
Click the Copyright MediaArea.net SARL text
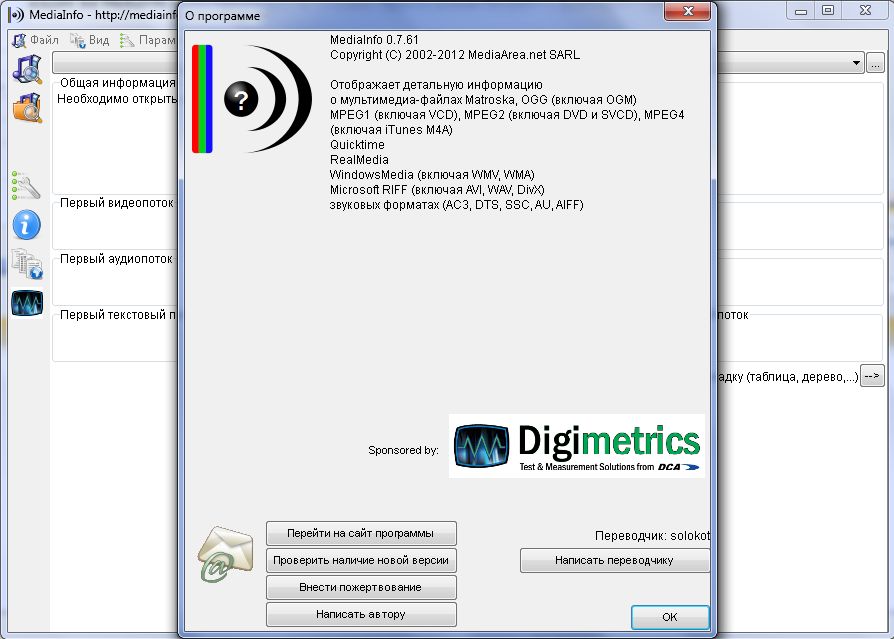pyautogui.click(x=455, y=55)
